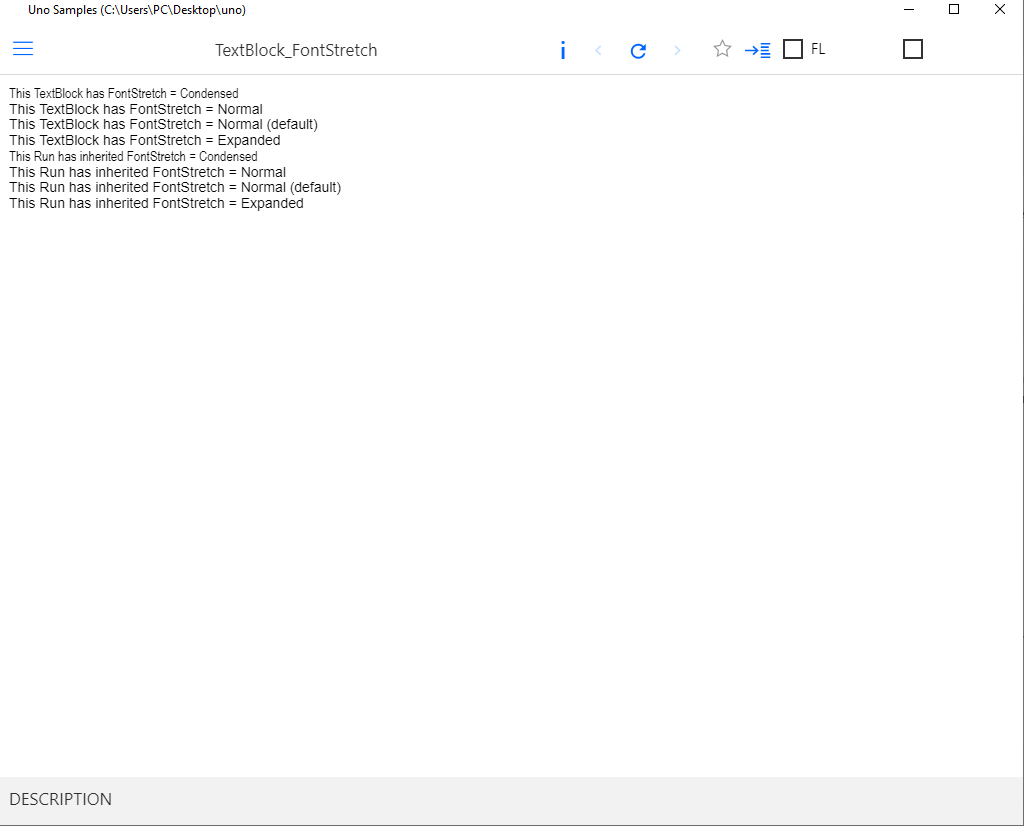Go to next sample arrow
The height and width of the screenshot is (826, 1024).
pos(677,50)
